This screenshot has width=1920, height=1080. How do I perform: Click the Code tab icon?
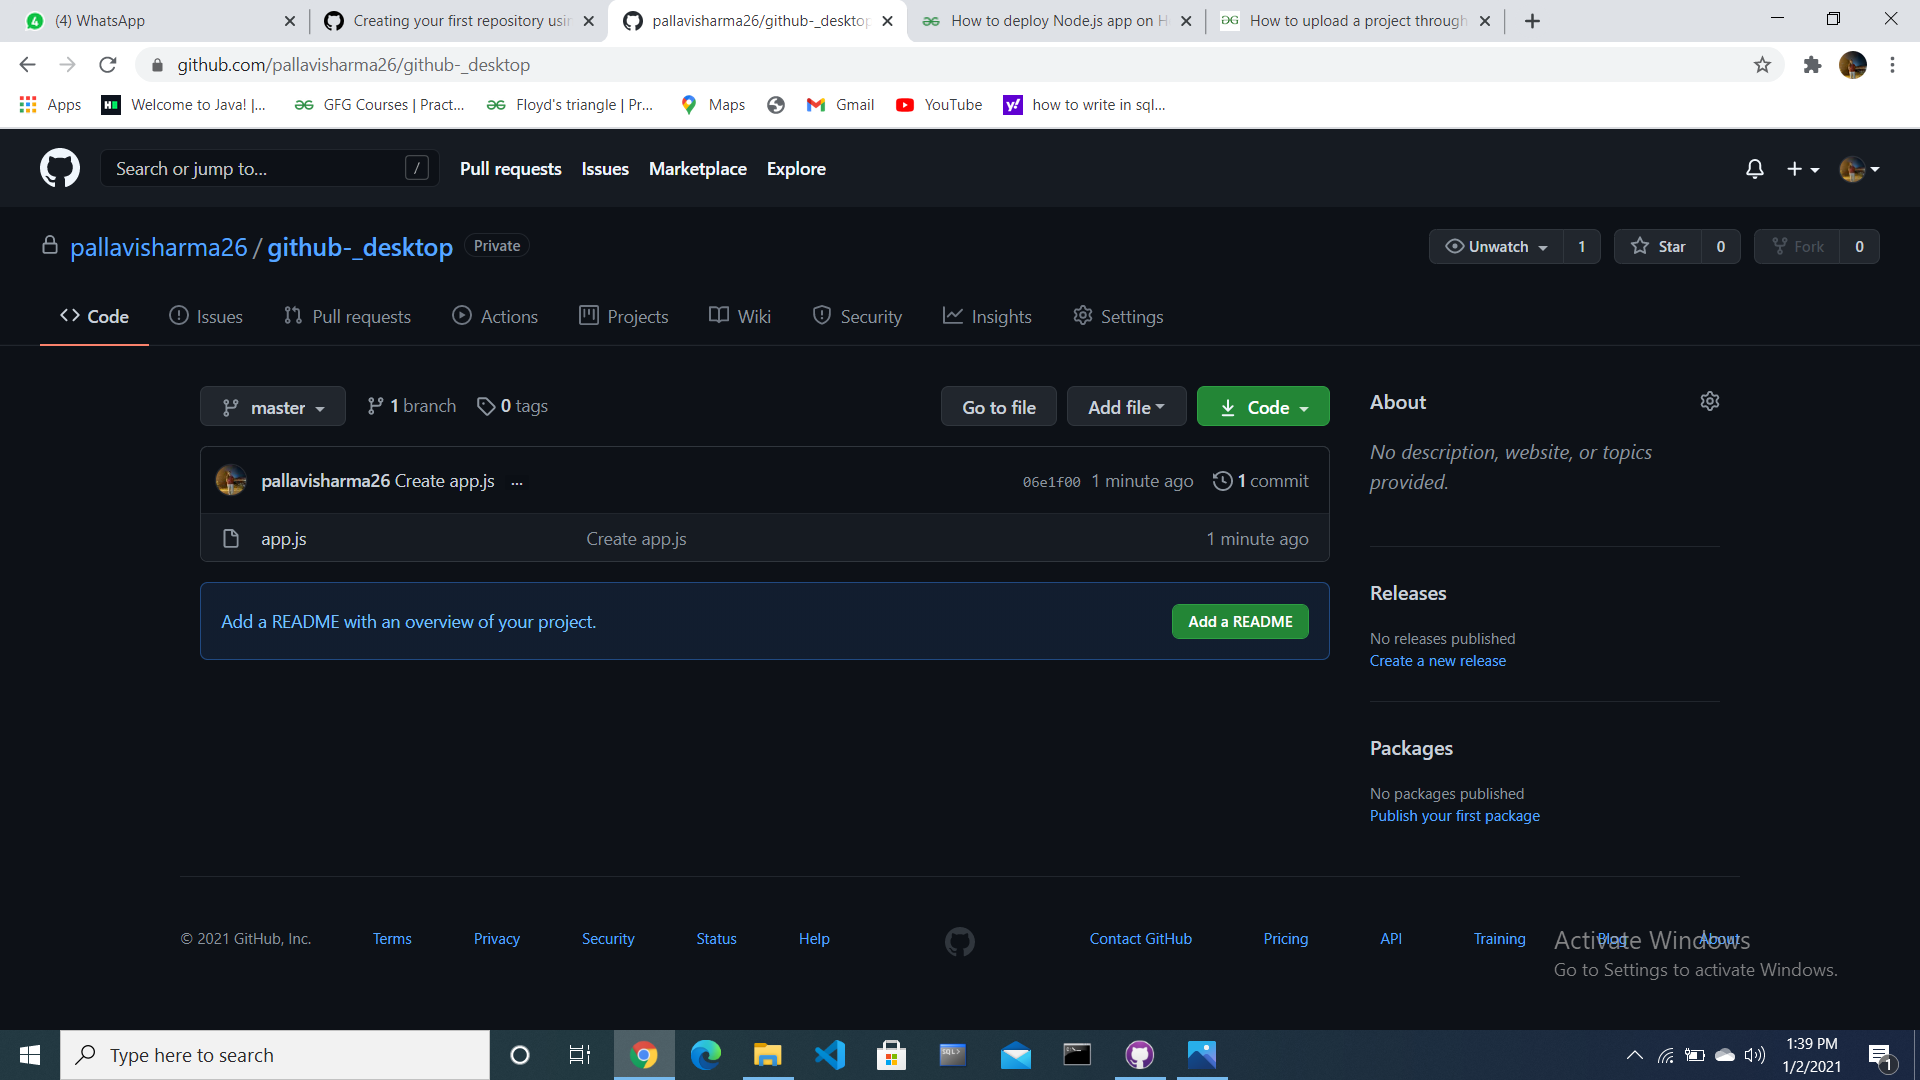pyautogui.click(x=69, y=315)
